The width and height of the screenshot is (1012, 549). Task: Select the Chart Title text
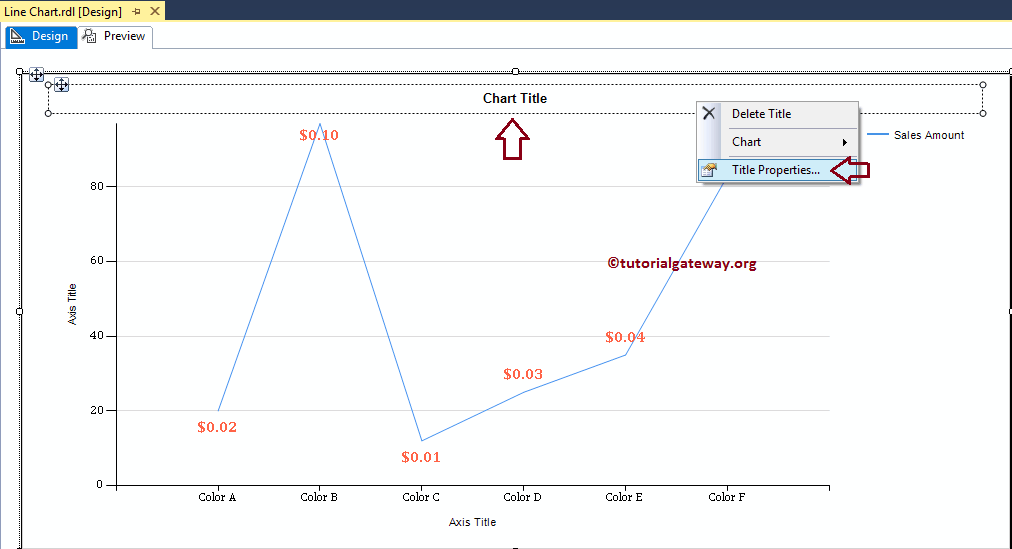tap(515, 99)
